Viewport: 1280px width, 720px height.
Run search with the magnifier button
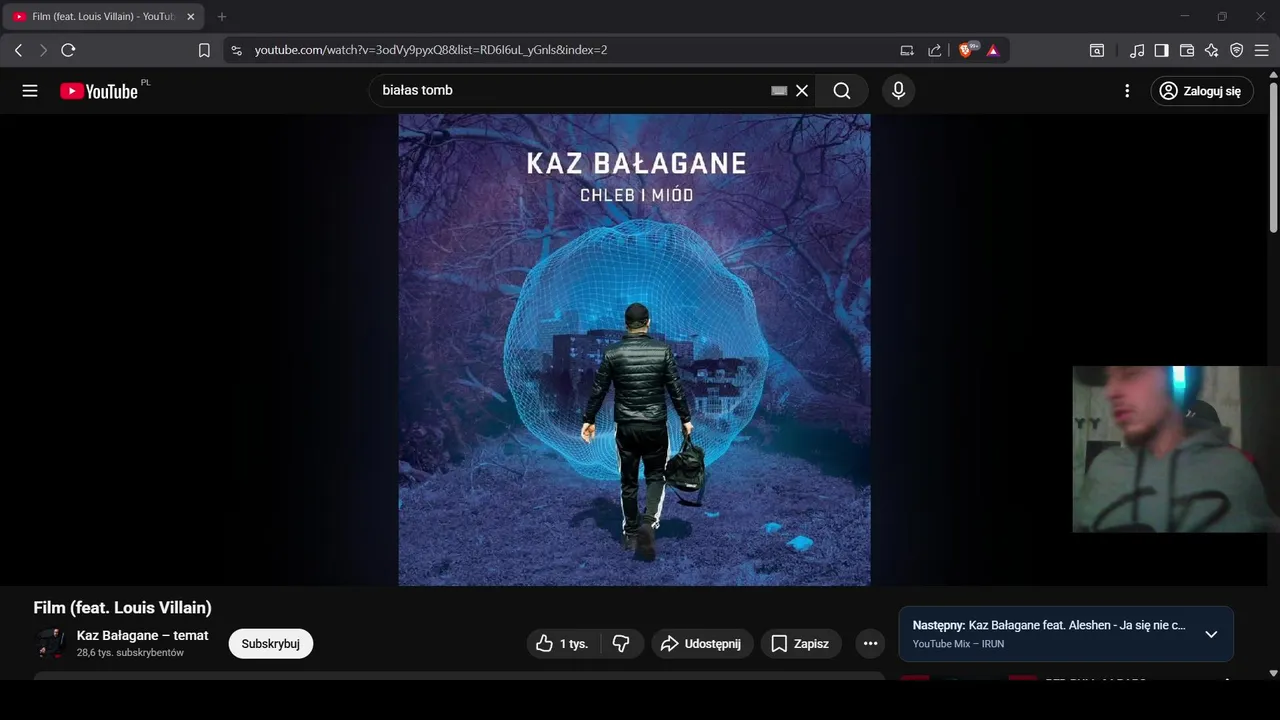(842, 91)
